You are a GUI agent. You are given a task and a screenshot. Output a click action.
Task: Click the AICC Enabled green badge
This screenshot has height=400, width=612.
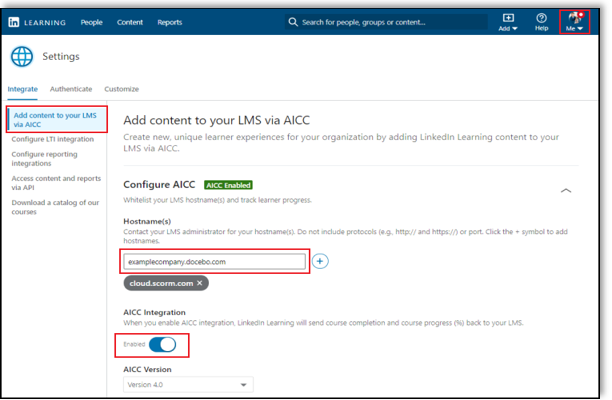coord(228,185)
